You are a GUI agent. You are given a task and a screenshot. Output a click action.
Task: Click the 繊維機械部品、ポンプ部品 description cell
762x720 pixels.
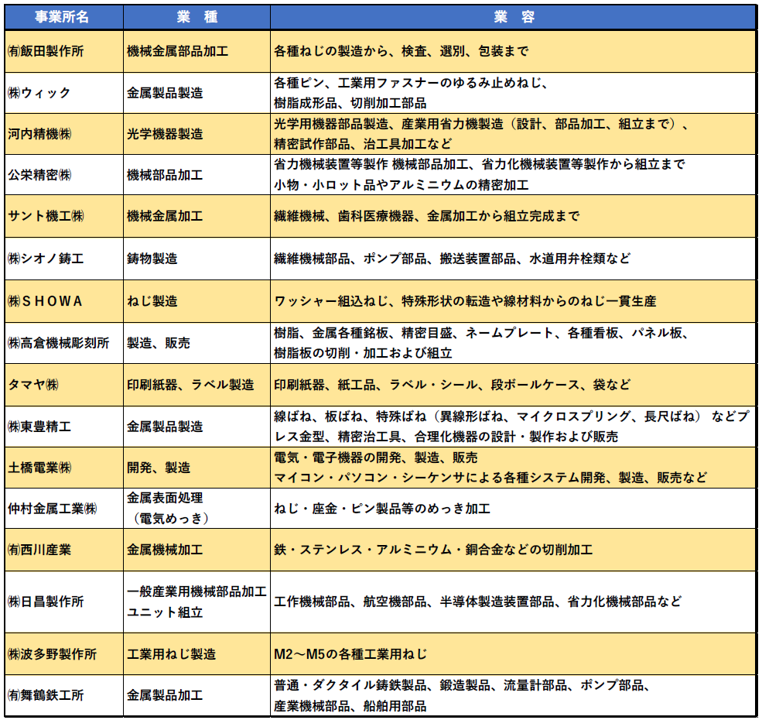513,258
